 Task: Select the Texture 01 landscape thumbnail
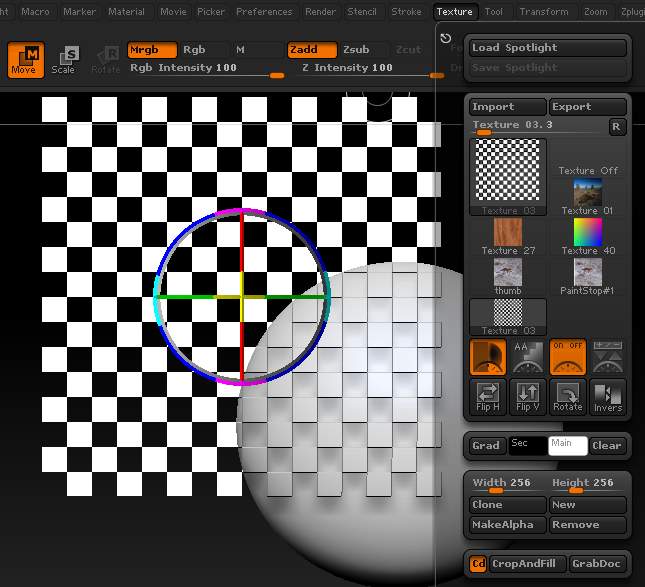pos(588,197)
